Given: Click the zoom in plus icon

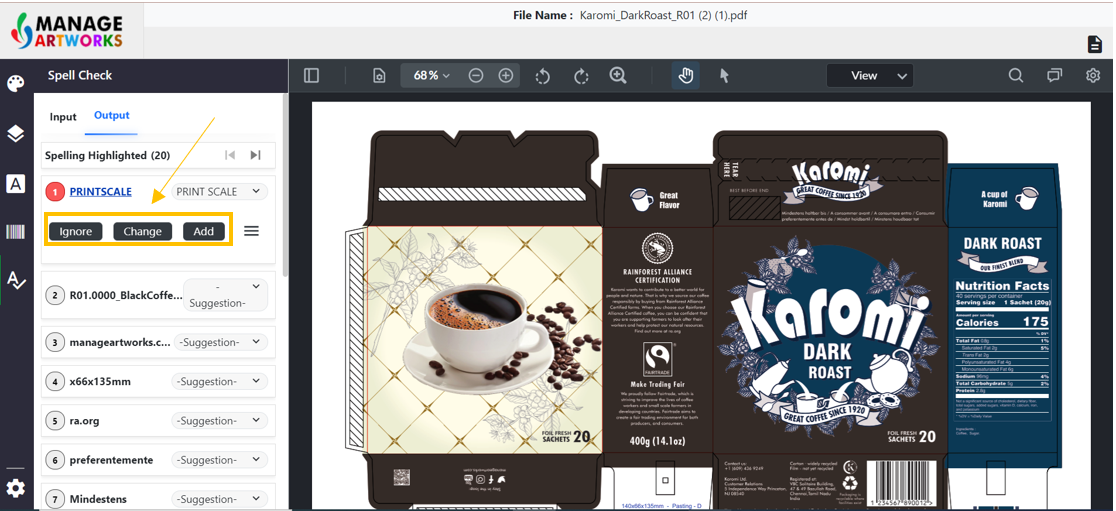Looking at the screenshot, I should click(505, 75).
